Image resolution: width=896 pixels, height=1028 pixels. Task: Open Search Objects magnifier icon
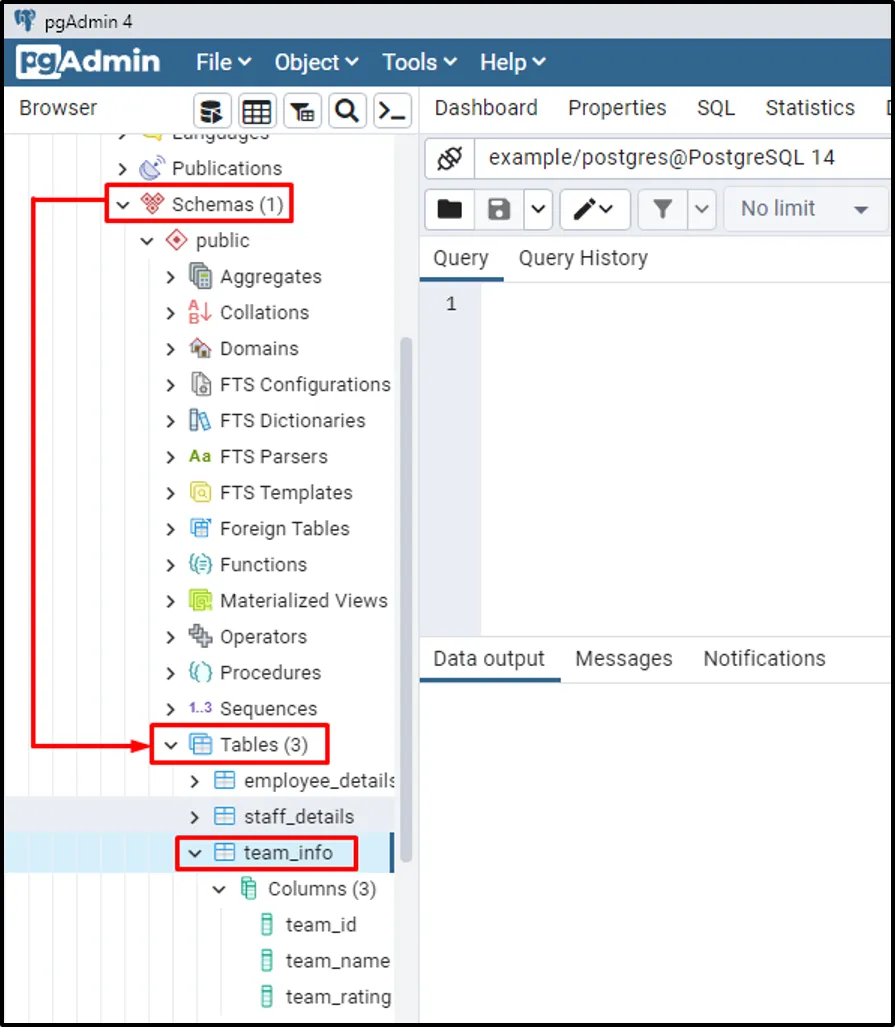click(x=347, y=111)
